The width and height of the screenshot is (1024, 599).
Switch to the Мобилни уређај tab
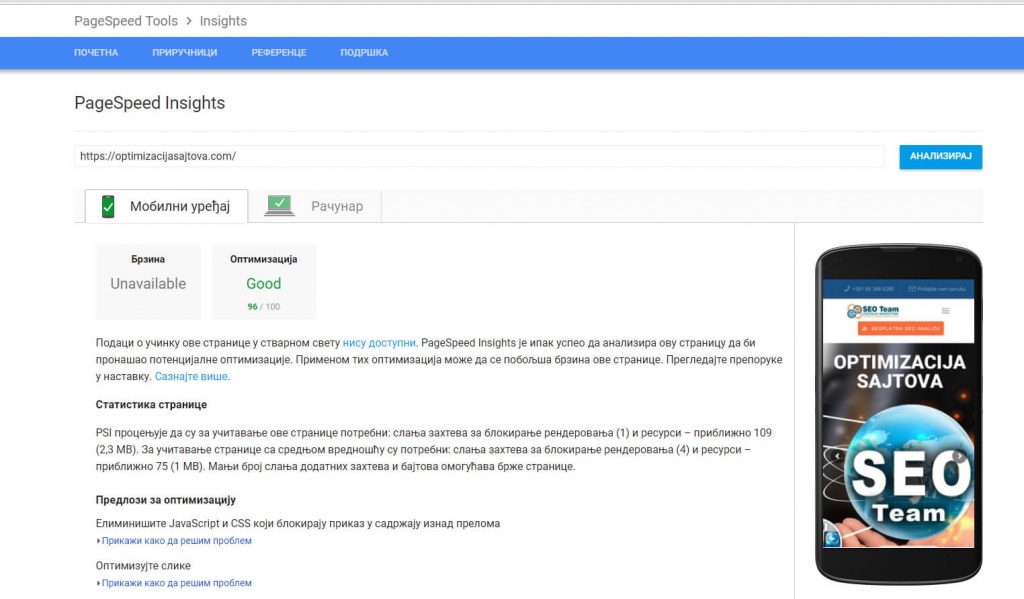tap(179, 207)
